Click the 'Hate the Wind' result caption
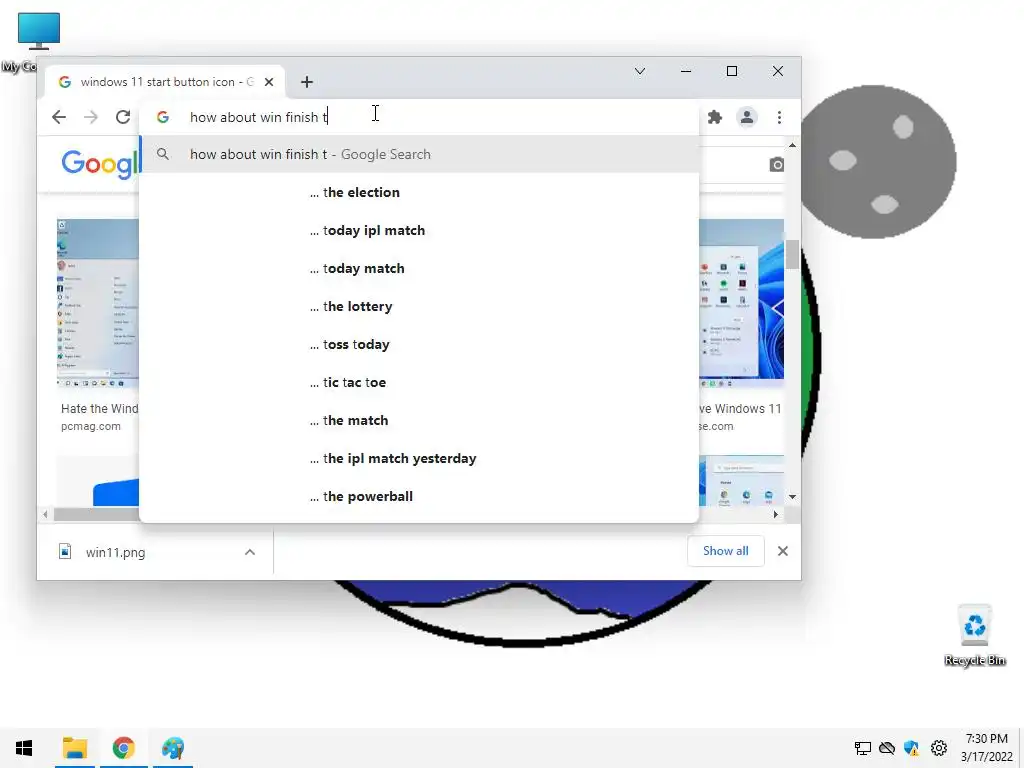Screen dimensions: 1024x768 [x=99, y=408]
